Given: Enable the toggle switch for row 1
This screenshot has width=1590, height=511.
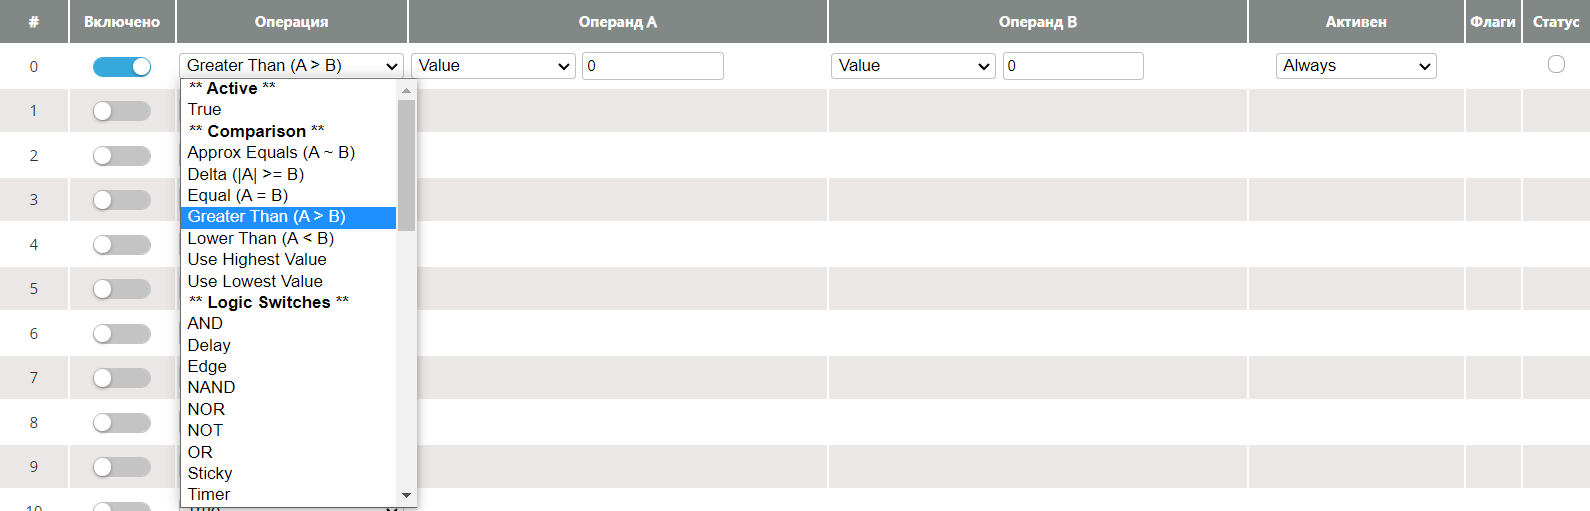Looking at the screenshot, I should (x=122, y=111).
